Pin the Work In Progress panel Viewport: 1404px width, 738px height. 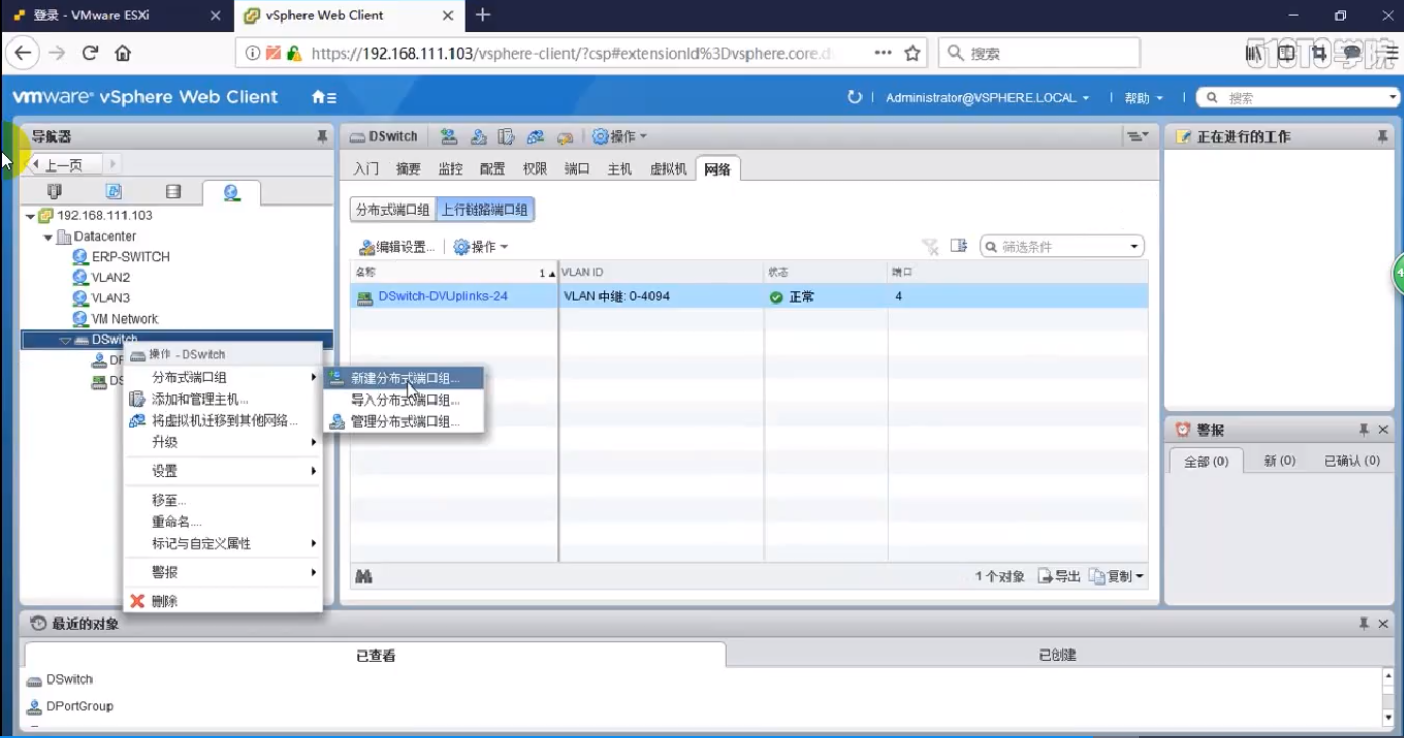click(1382, 136)
